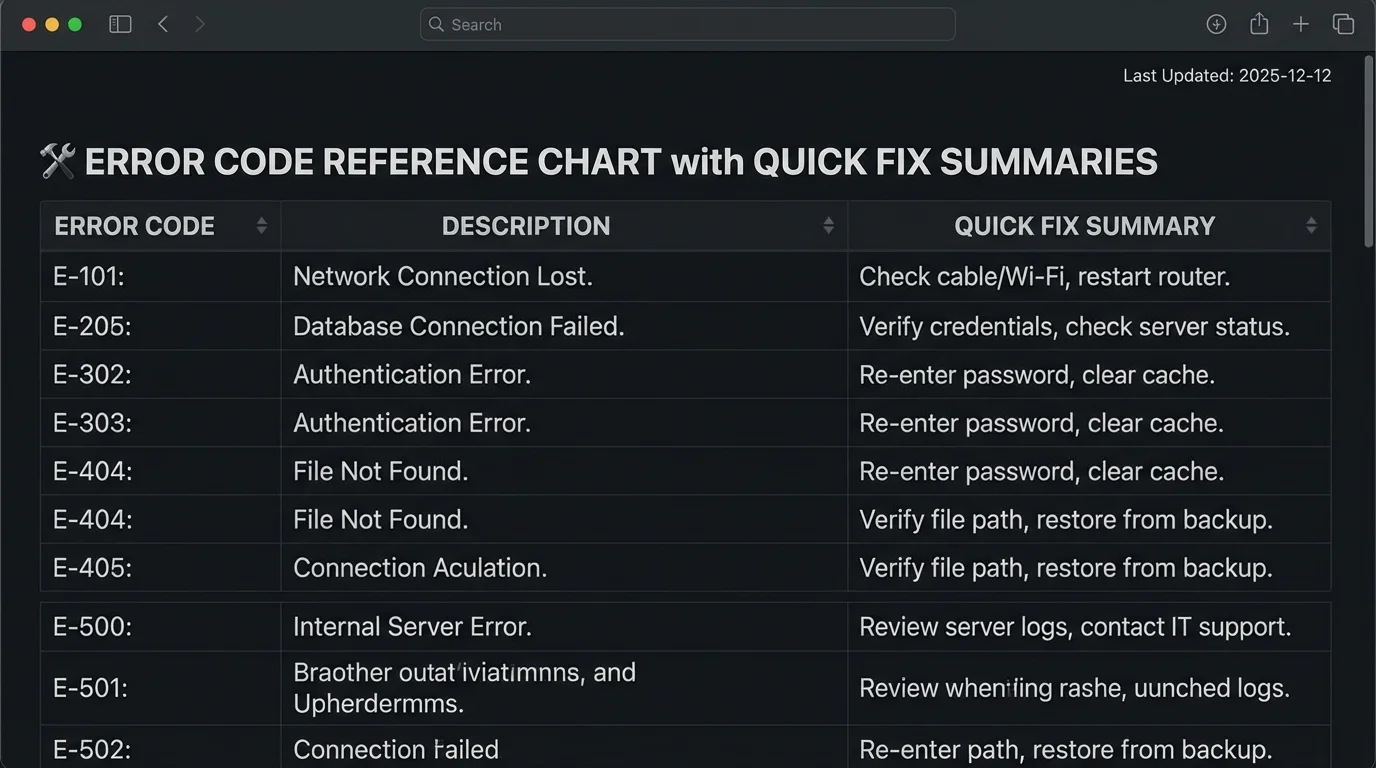
Task: Click the tools emoji beside the title
Action: pos(57,161)
